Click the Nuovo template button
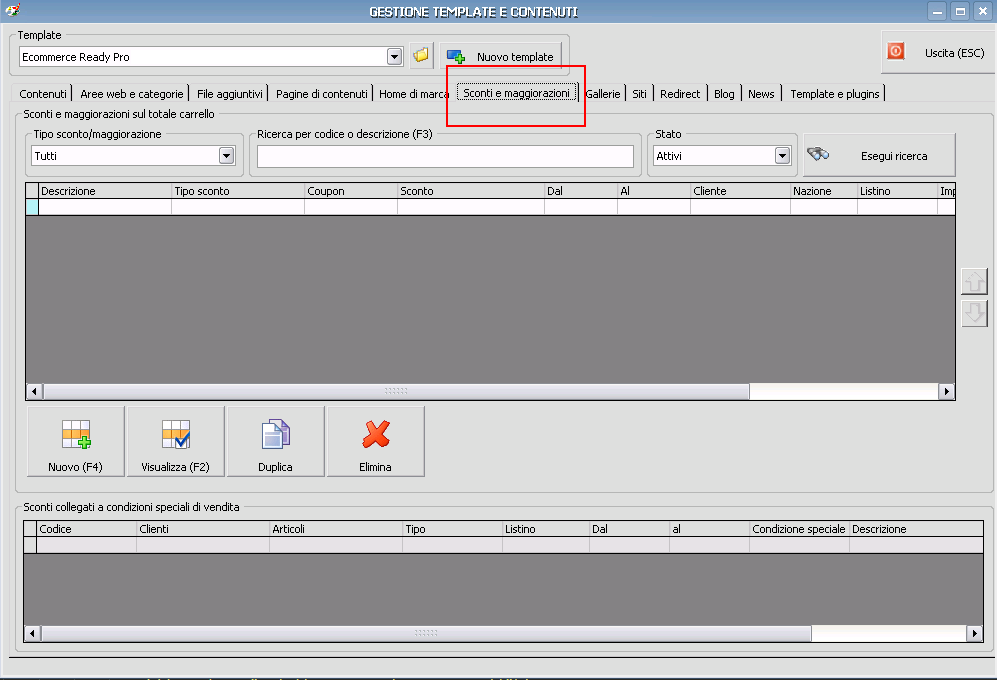This screenshot has width=997, height=680. tap(501, 57)
